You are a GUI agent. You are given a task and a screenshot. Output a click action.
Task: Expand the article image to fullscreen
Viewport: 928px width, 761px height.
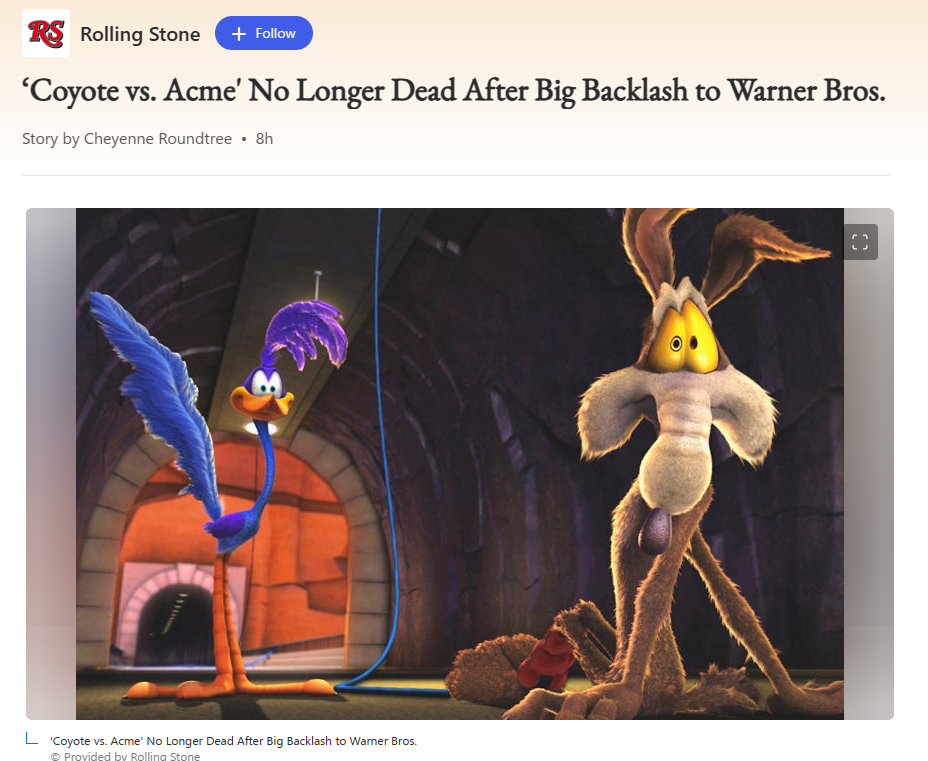click(860, 242)
